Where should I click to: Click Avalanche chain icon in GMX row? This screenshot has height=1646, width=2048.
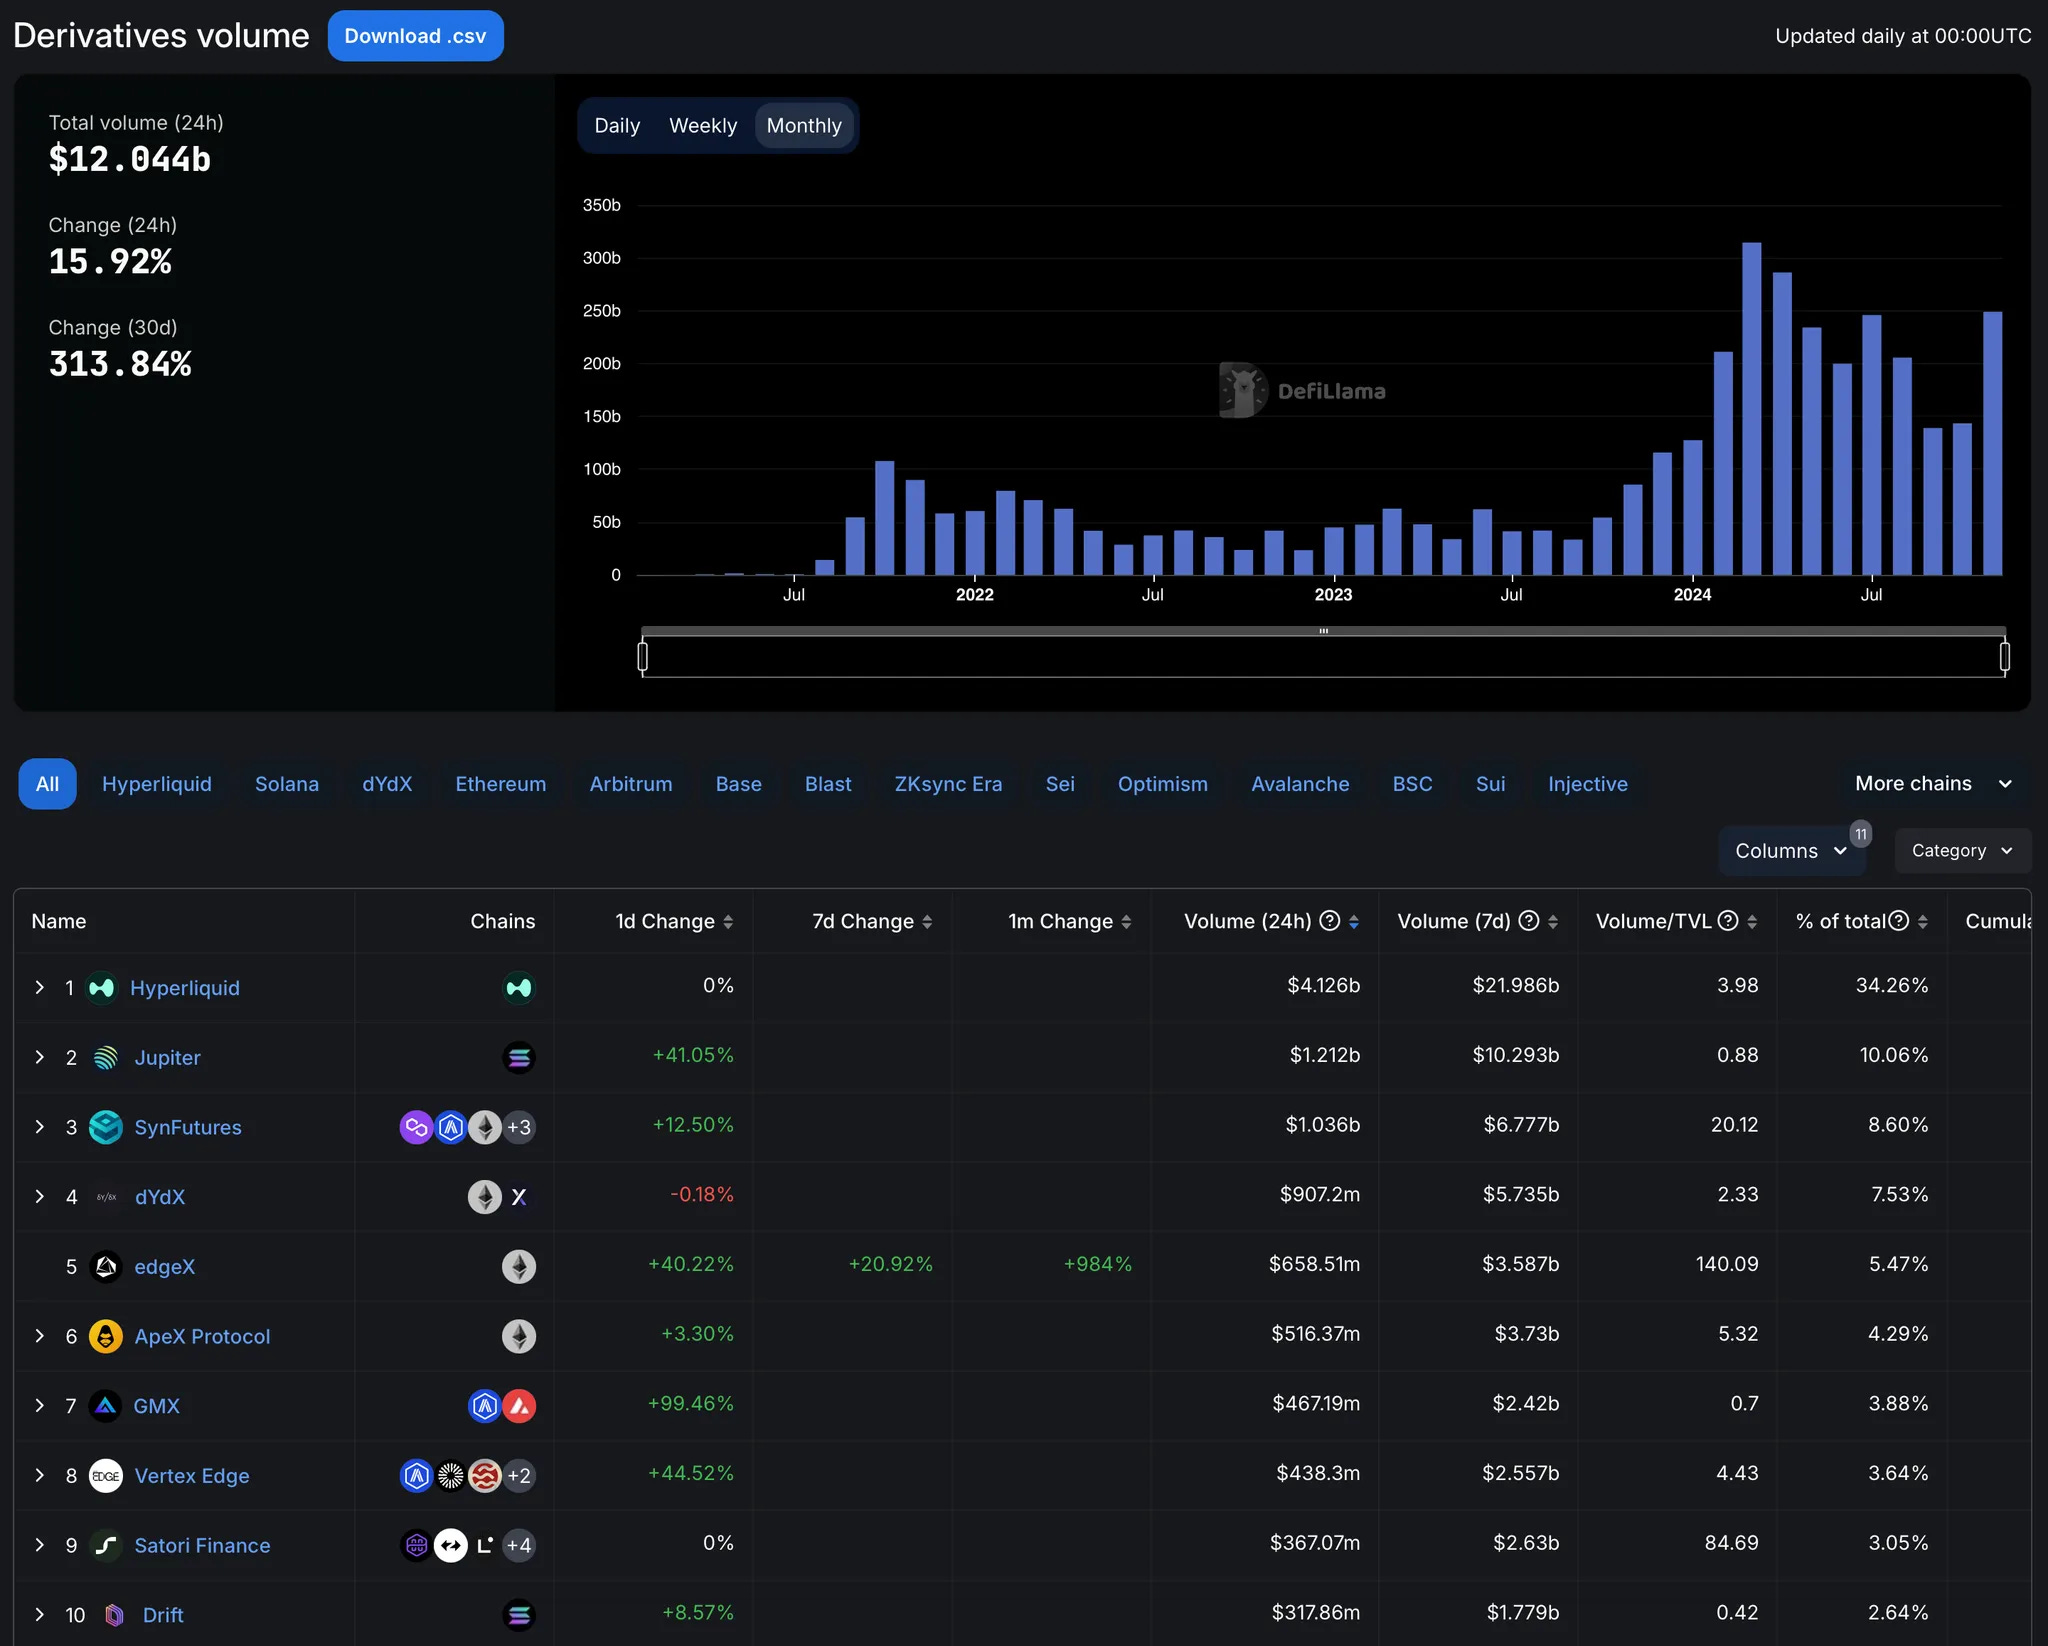tap(519, 1406)
